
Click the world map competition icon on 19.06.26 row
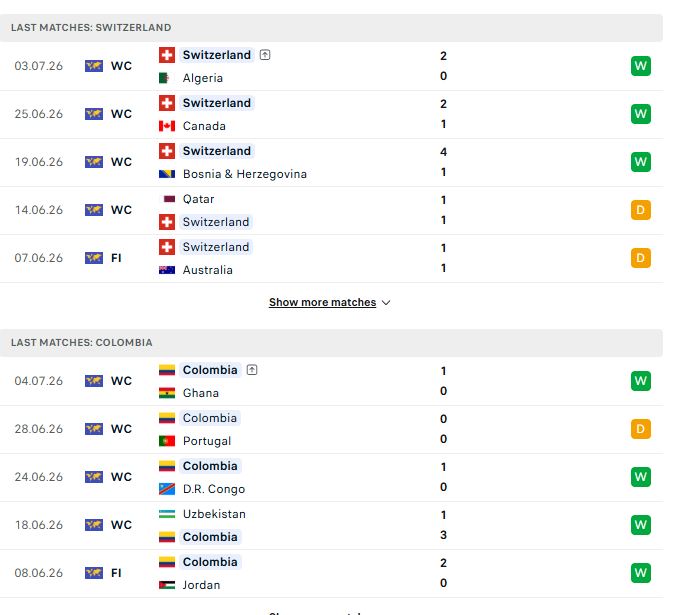pyautogui.click(x=94, y=162)
